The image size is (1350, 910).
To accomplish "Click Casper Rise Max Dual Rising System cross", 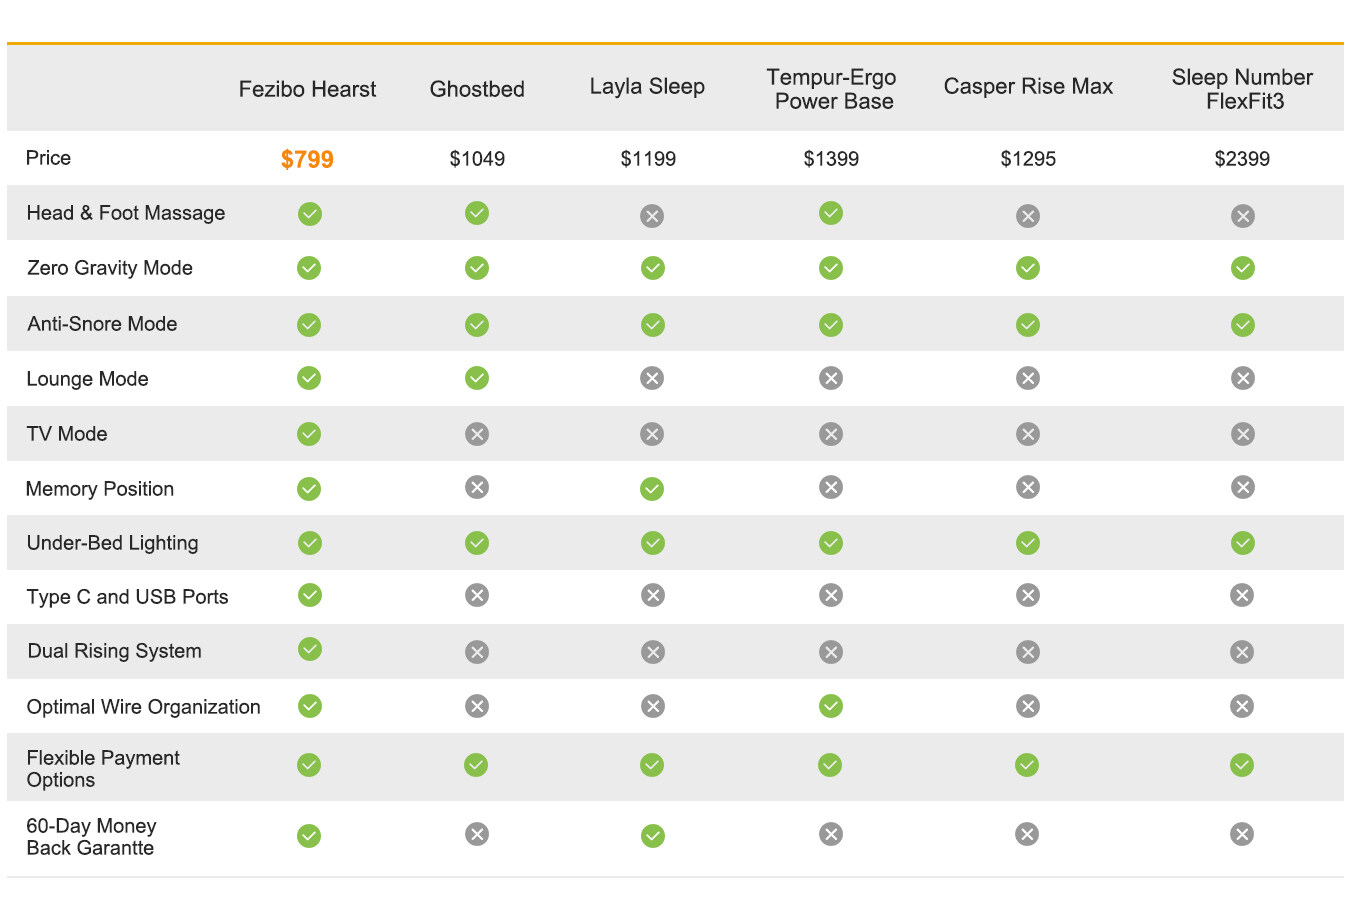I will pos(1028,652).
